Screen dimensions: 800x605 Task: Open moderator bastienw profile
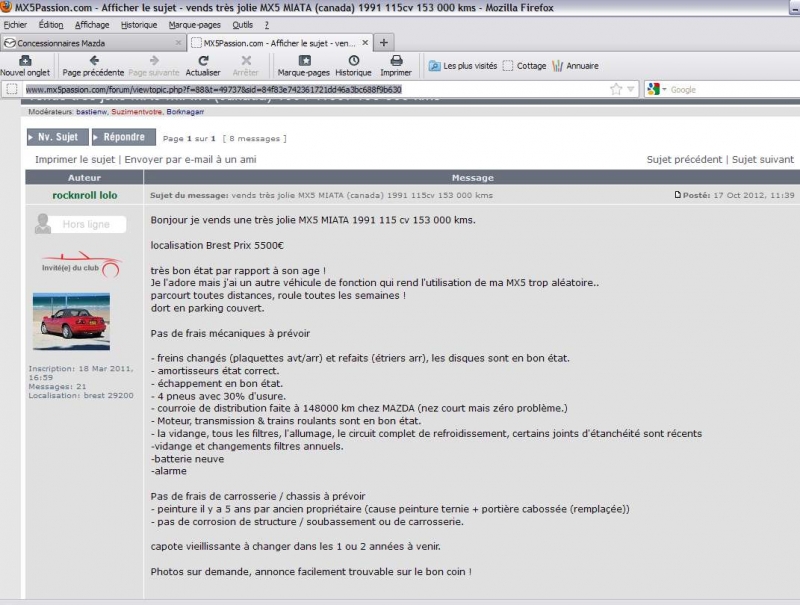91,112
